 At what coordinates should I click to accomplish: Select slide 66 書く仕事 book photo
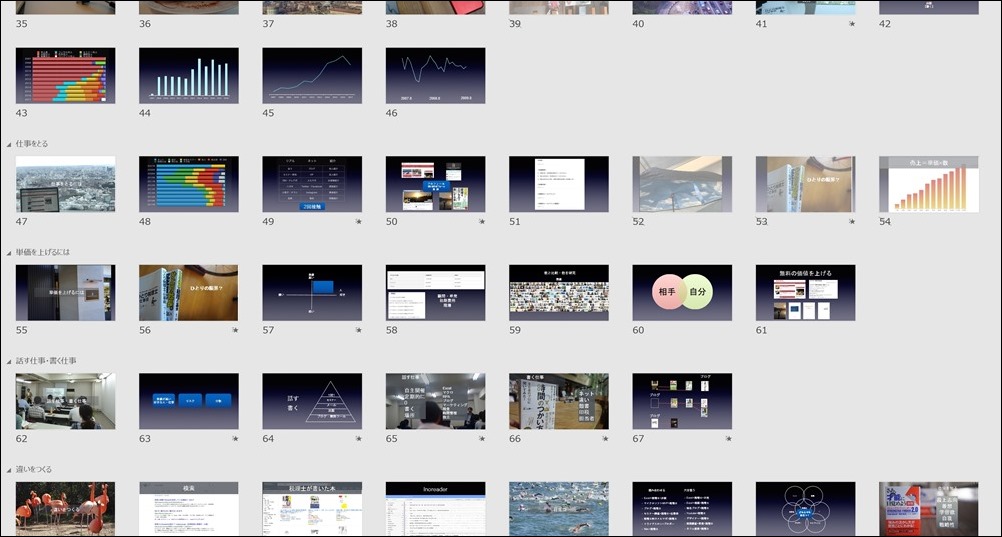pos(559,401)
